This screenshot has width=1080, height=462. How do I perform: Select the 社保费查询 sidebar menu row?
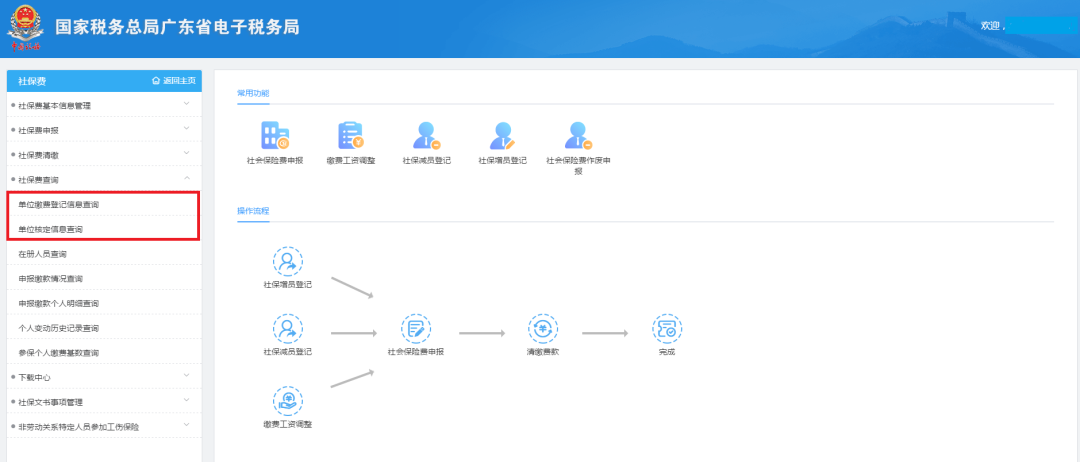coord(104,180)
